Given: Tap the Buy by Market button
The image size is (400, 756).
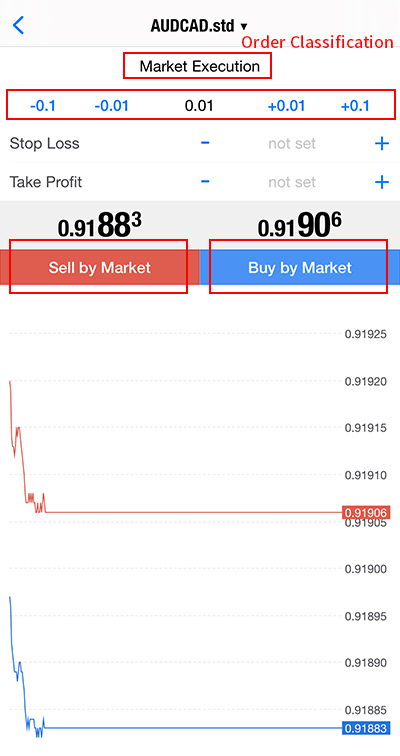Looking at the screenshot, I should point(300,267).
